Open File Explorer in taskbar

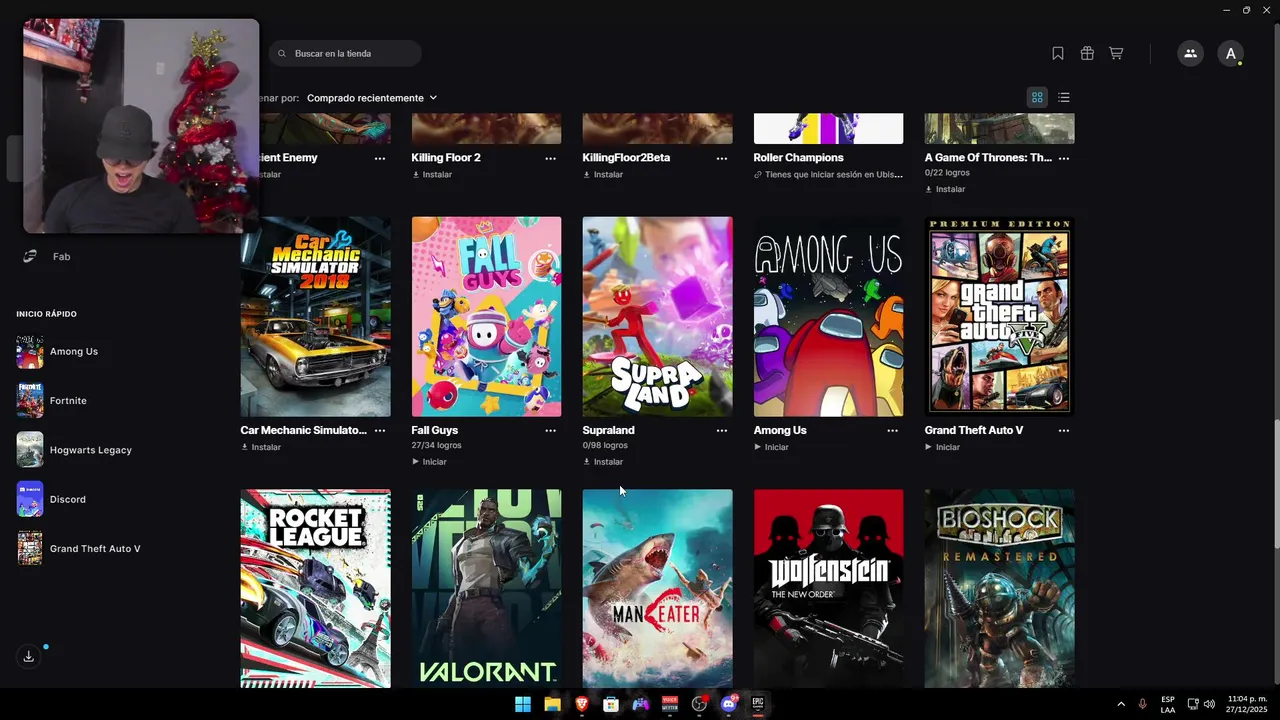click(x=552, y=704)
